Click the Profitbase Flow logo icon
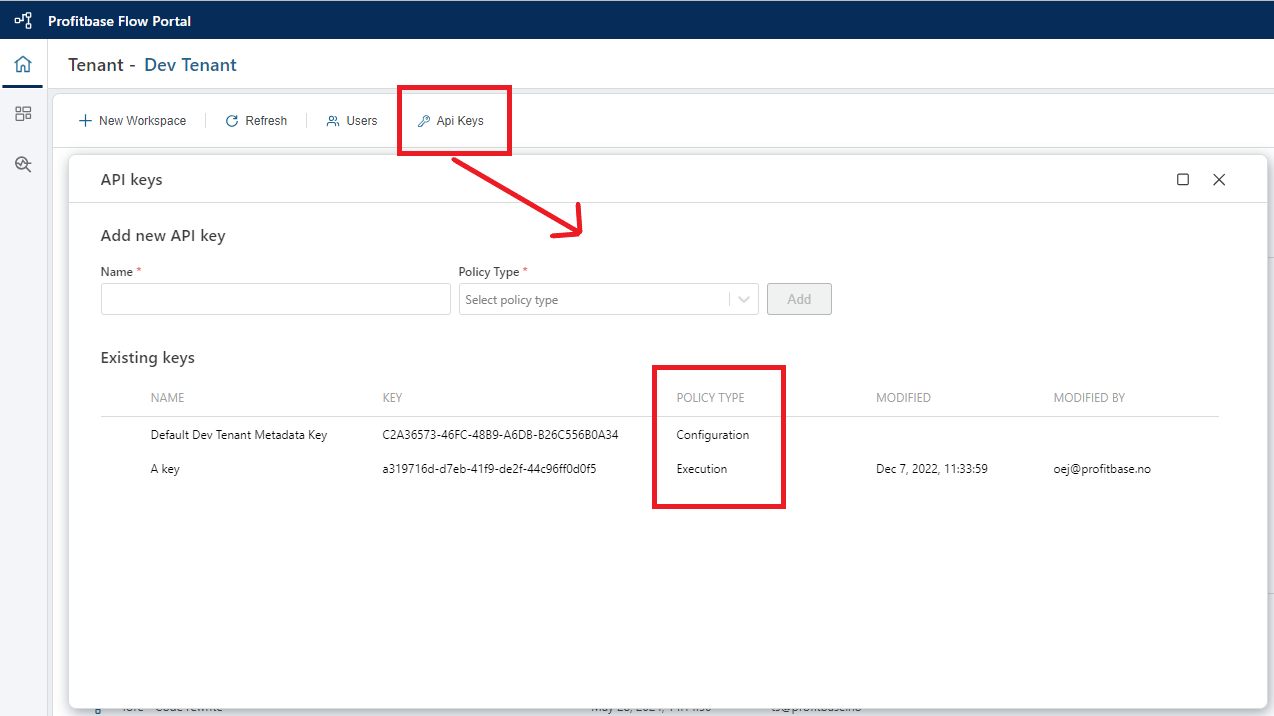 click(22, 20)
